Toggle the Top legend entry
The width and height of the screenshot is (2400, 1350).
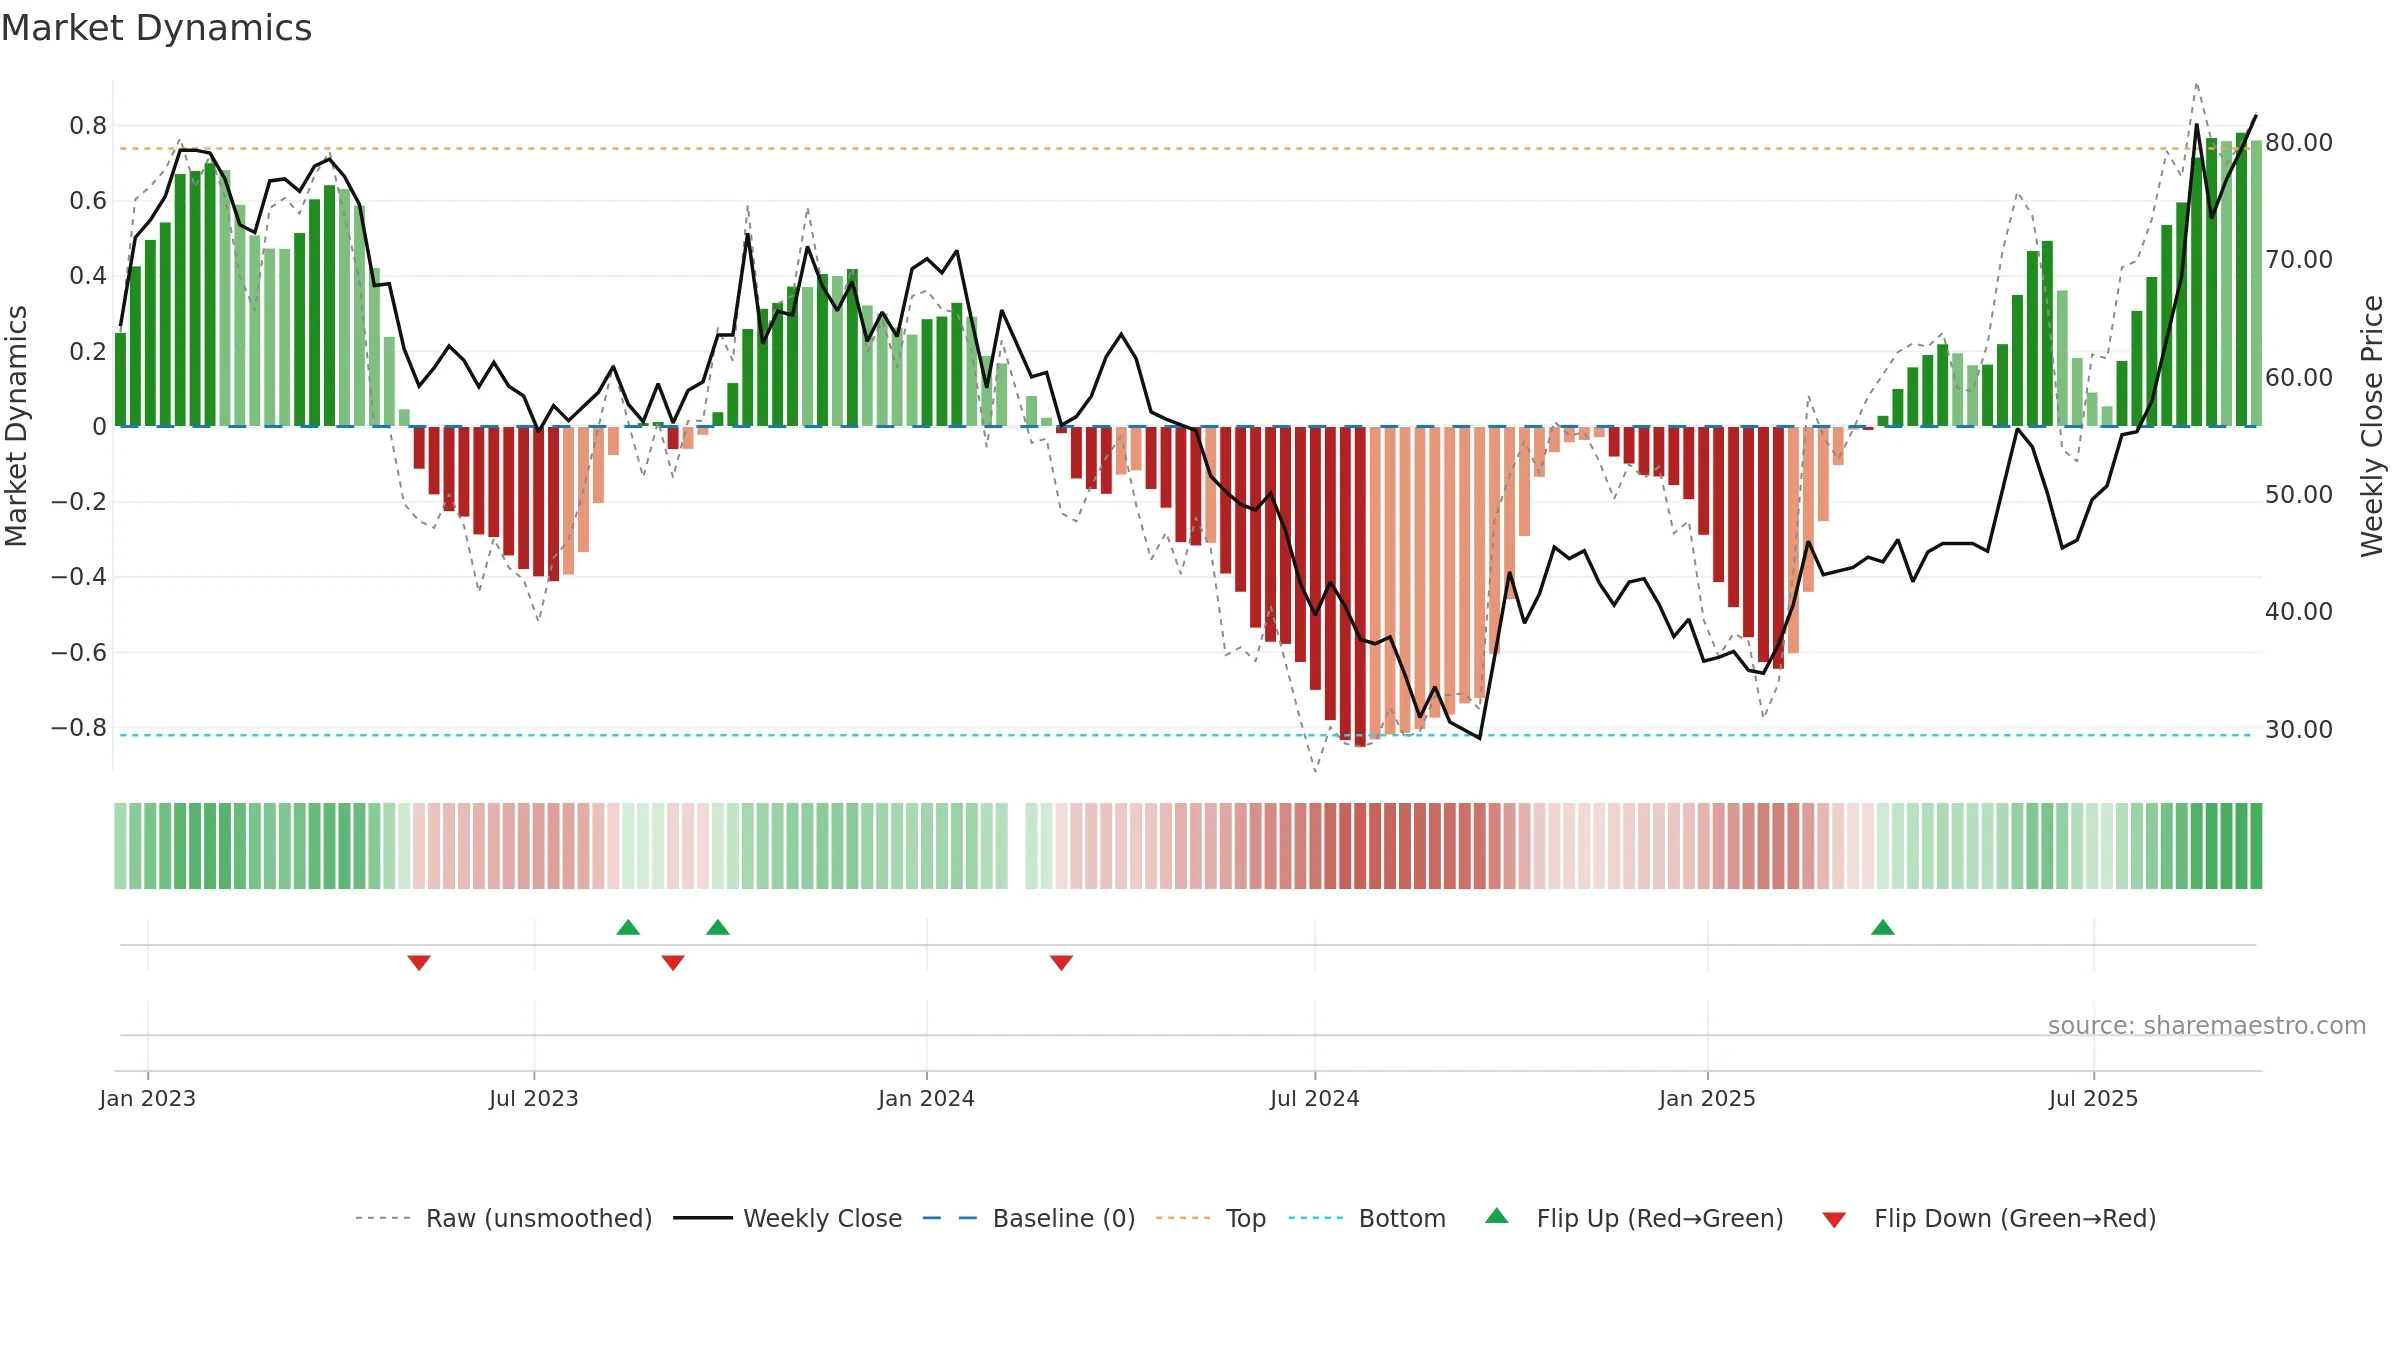pos(1211,1218)
